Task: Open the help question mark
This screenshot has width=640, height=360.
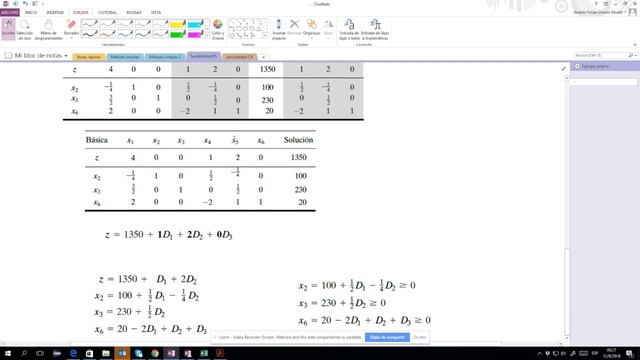Action: pyautogui.click(x=596, y=4)
